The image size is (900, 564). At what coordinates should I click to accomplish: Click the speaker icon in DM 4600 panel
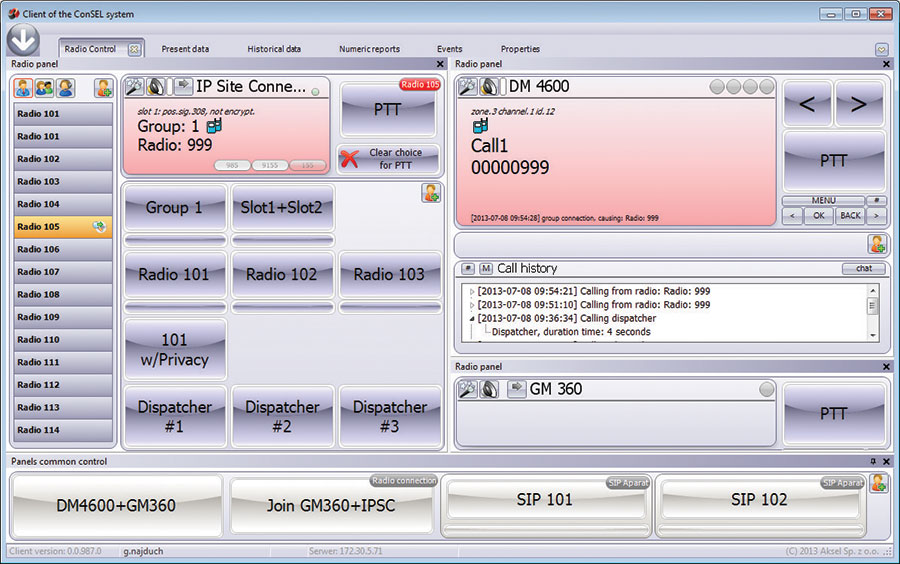[x=489, y=87]
